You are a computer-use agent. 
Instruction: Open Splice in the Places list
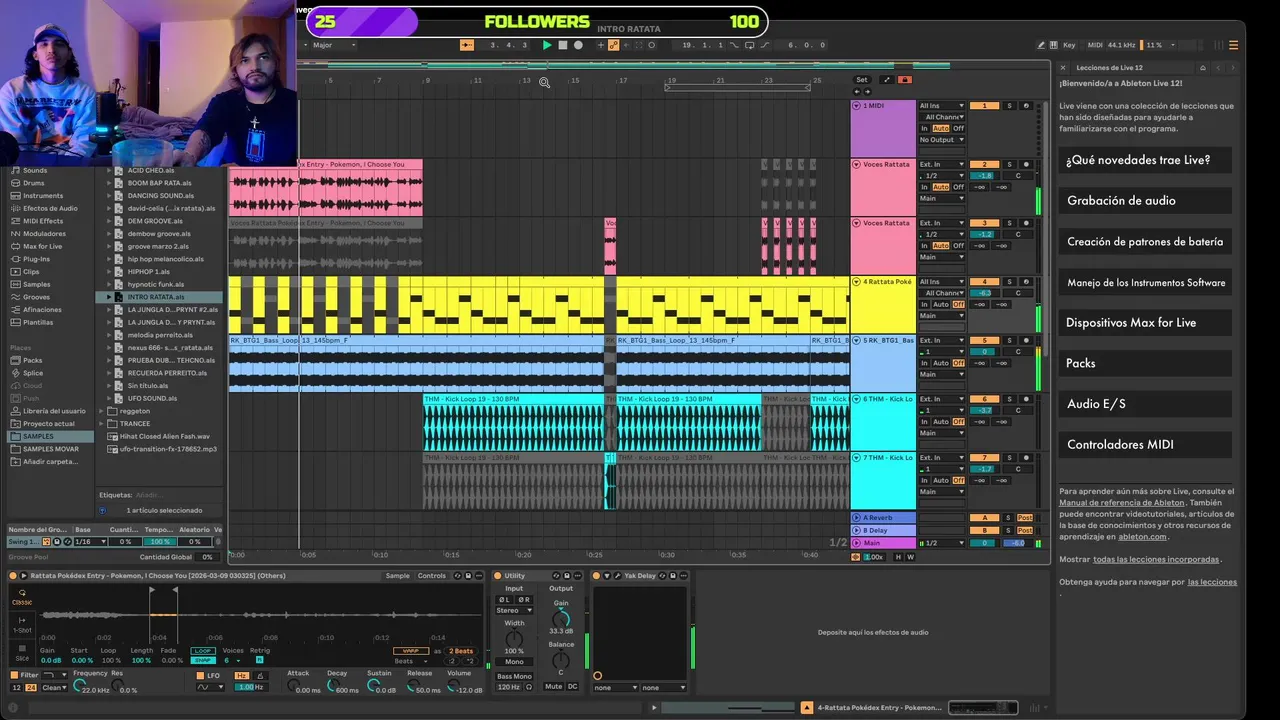(x=33, y=373)
